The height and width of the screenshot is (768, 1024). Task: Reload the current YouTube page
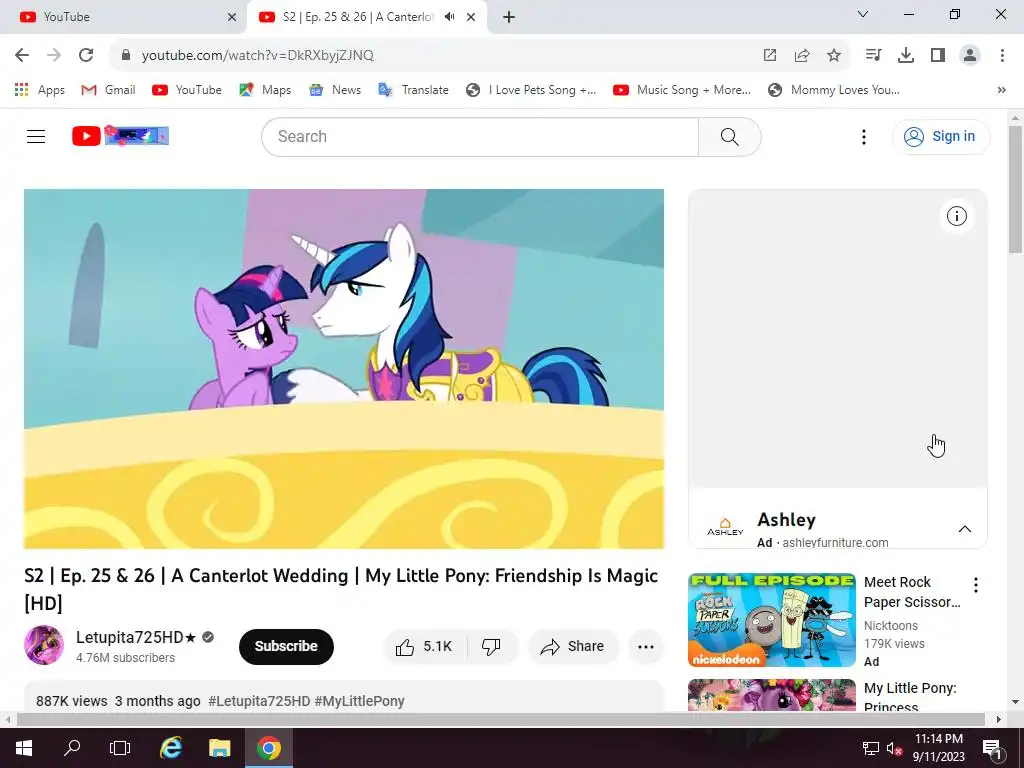tap(86, 55)
